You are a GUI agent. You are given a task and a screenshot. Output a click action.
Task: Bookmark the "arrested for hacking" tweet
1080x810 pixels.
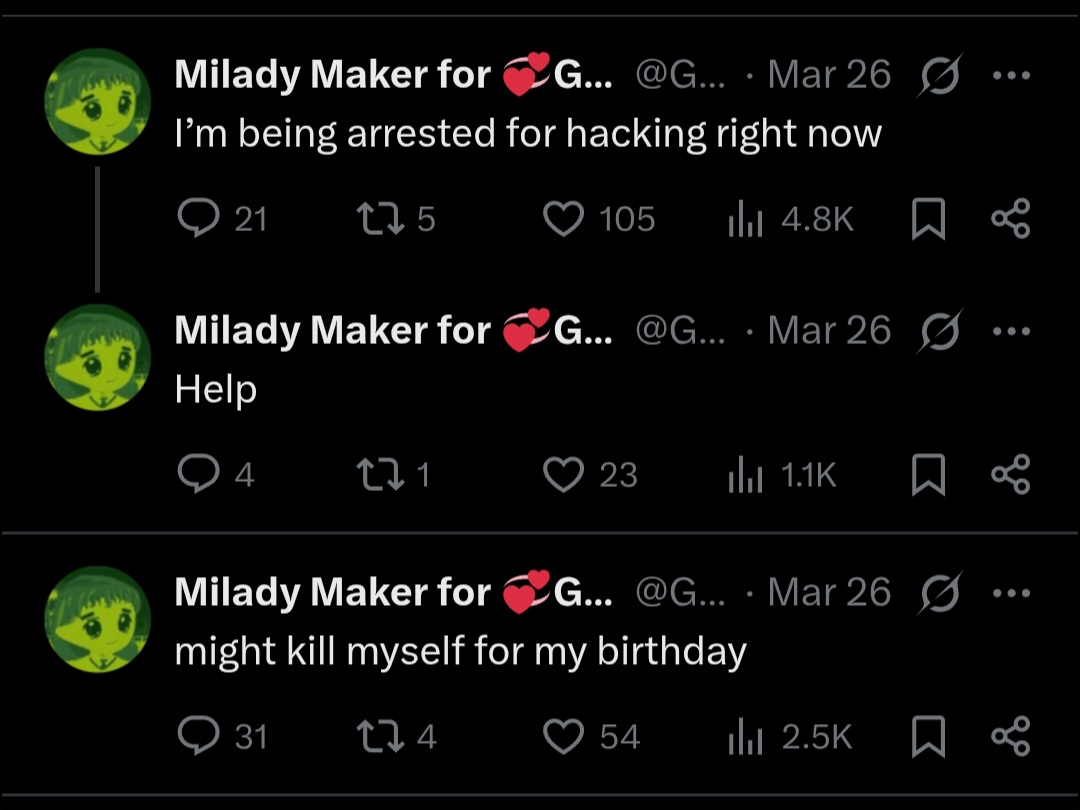[928, 219]
